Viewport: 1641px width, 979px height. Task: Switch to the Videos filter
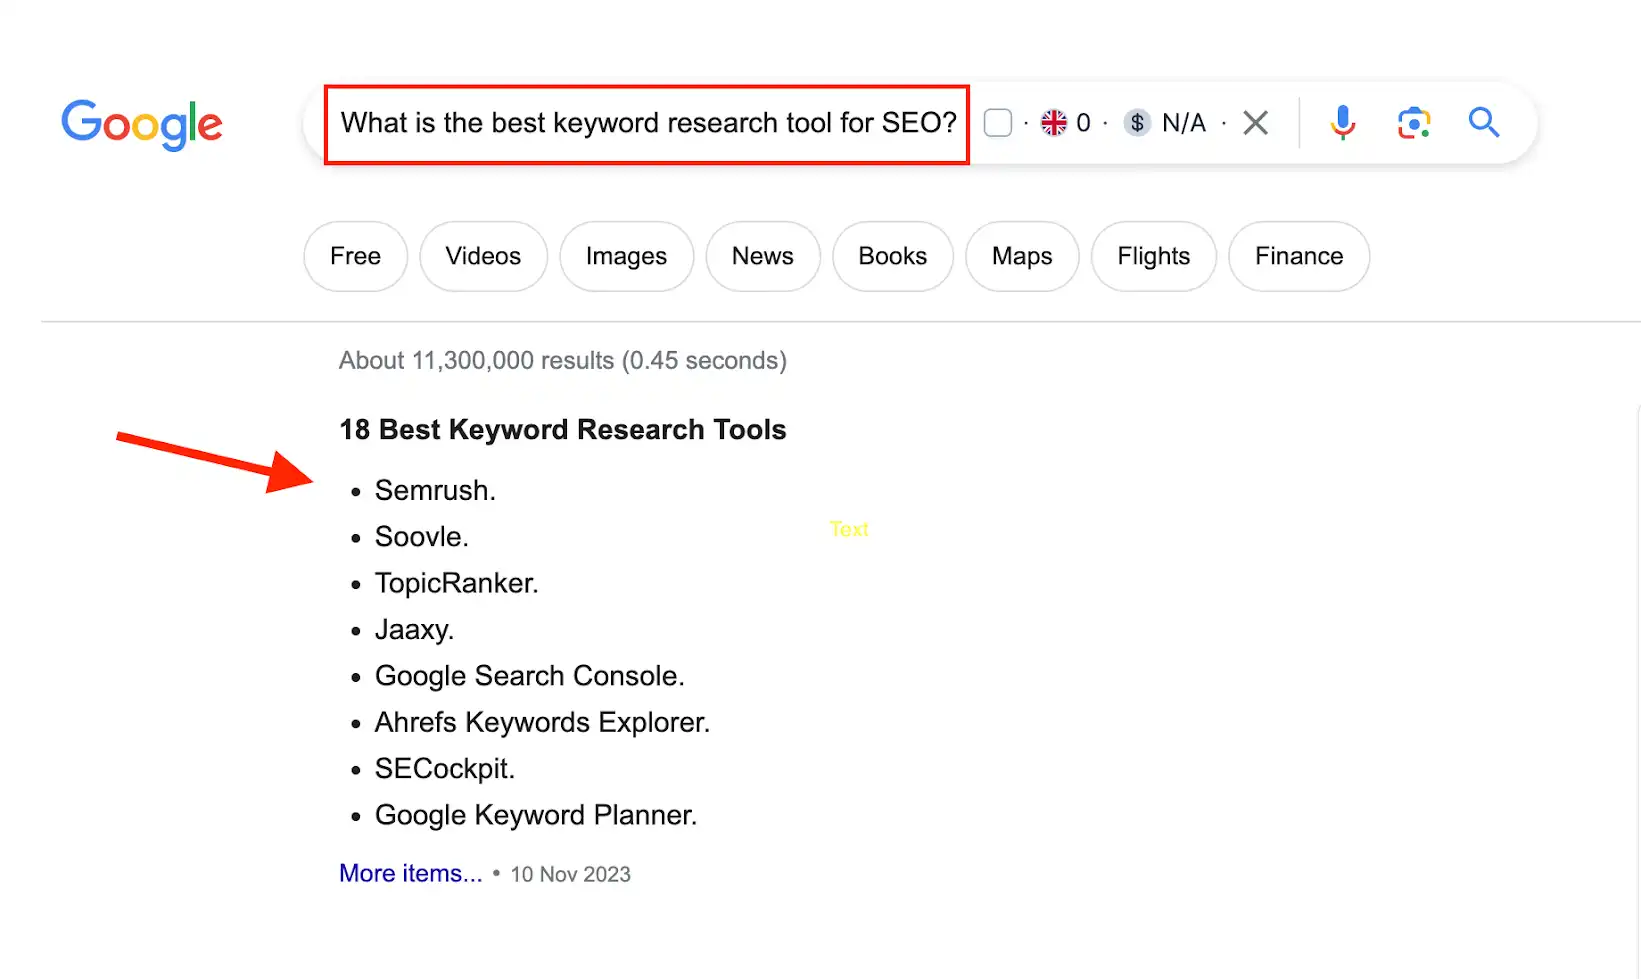click(484, 256)
